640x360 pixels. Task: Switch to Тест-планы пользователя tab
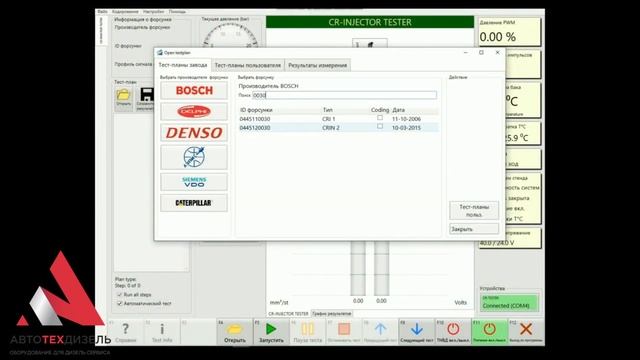tap(248, 65)
